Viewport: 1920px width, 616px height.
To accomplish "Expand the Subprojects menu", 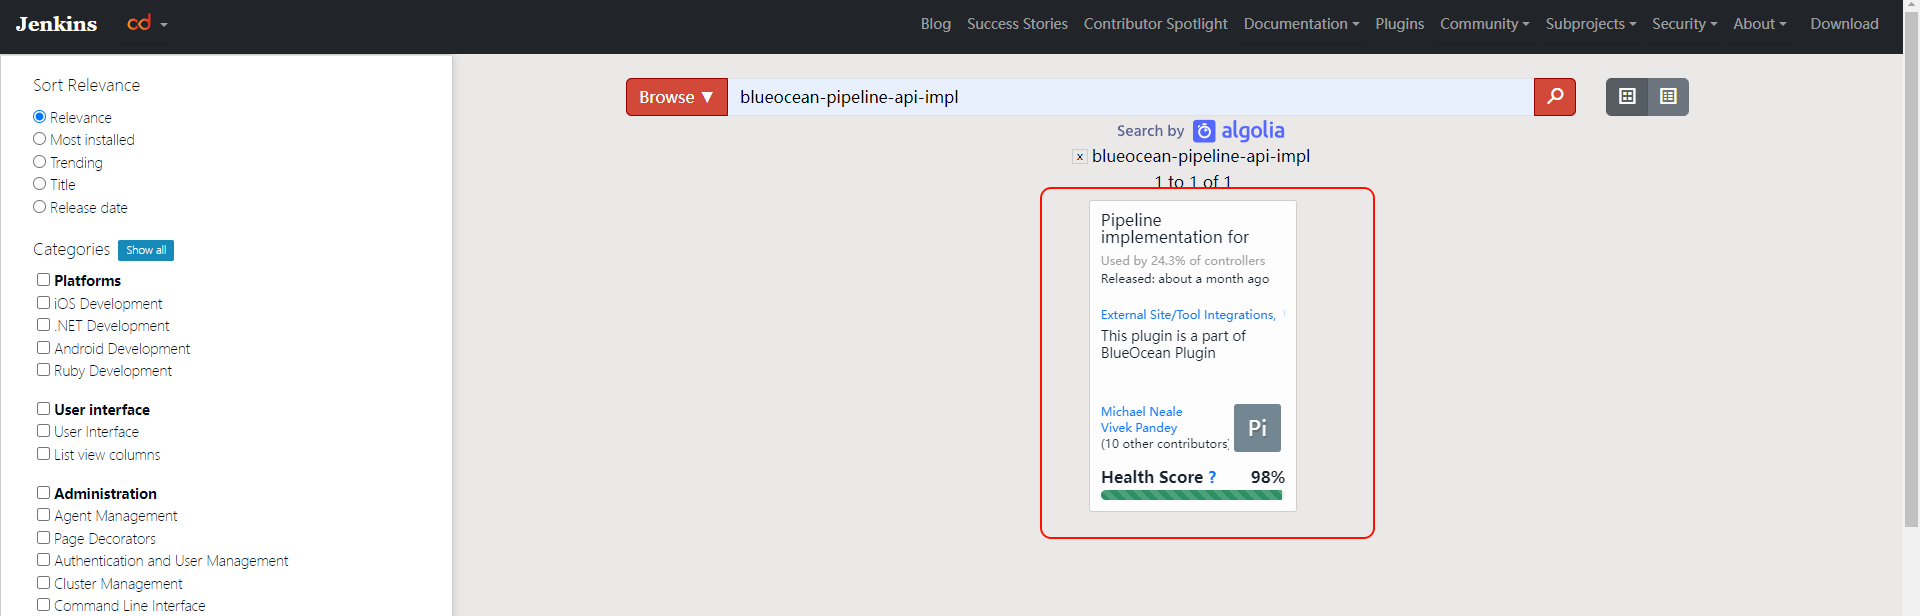I will point(1590,24).
